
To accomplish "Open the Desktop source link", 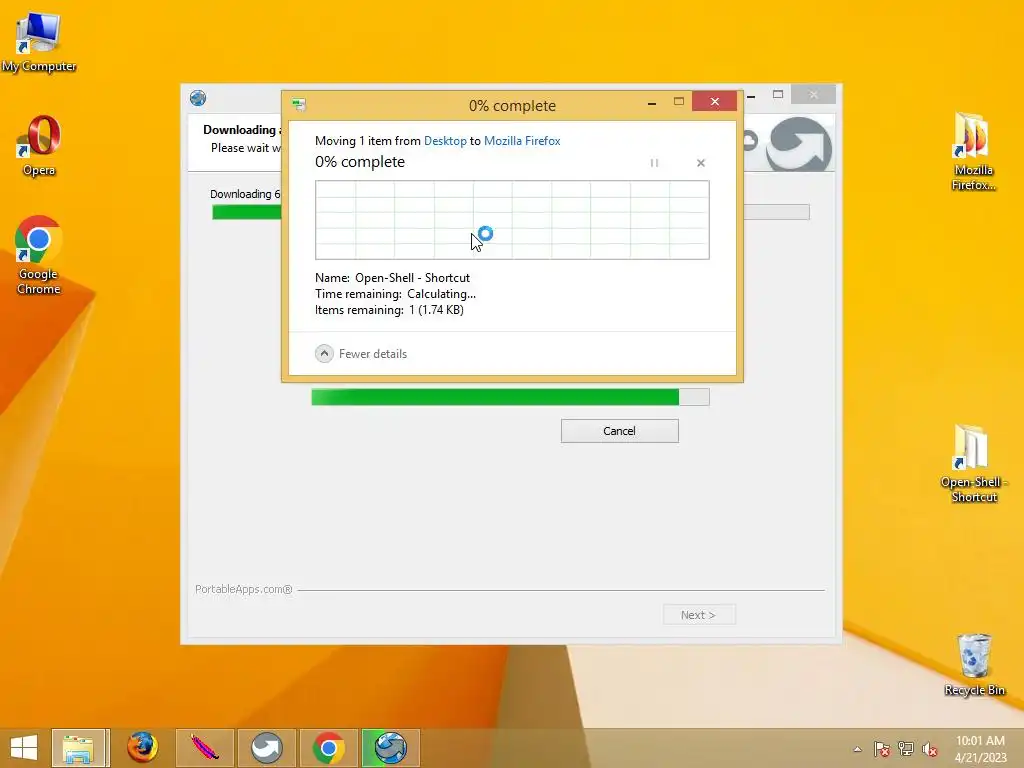I will click(x=445, y=140).
